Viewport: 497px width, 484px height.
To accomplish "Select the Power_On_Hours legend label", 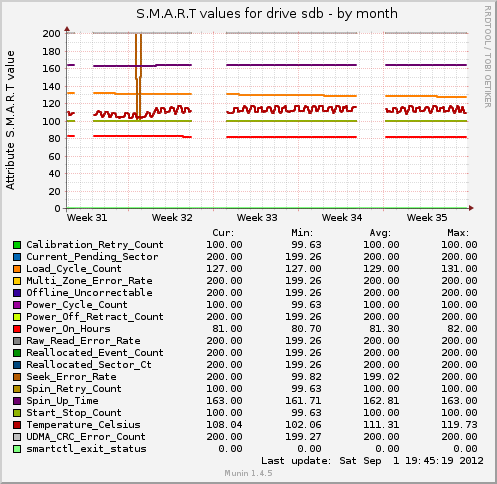I will click(x=68, y=329).
